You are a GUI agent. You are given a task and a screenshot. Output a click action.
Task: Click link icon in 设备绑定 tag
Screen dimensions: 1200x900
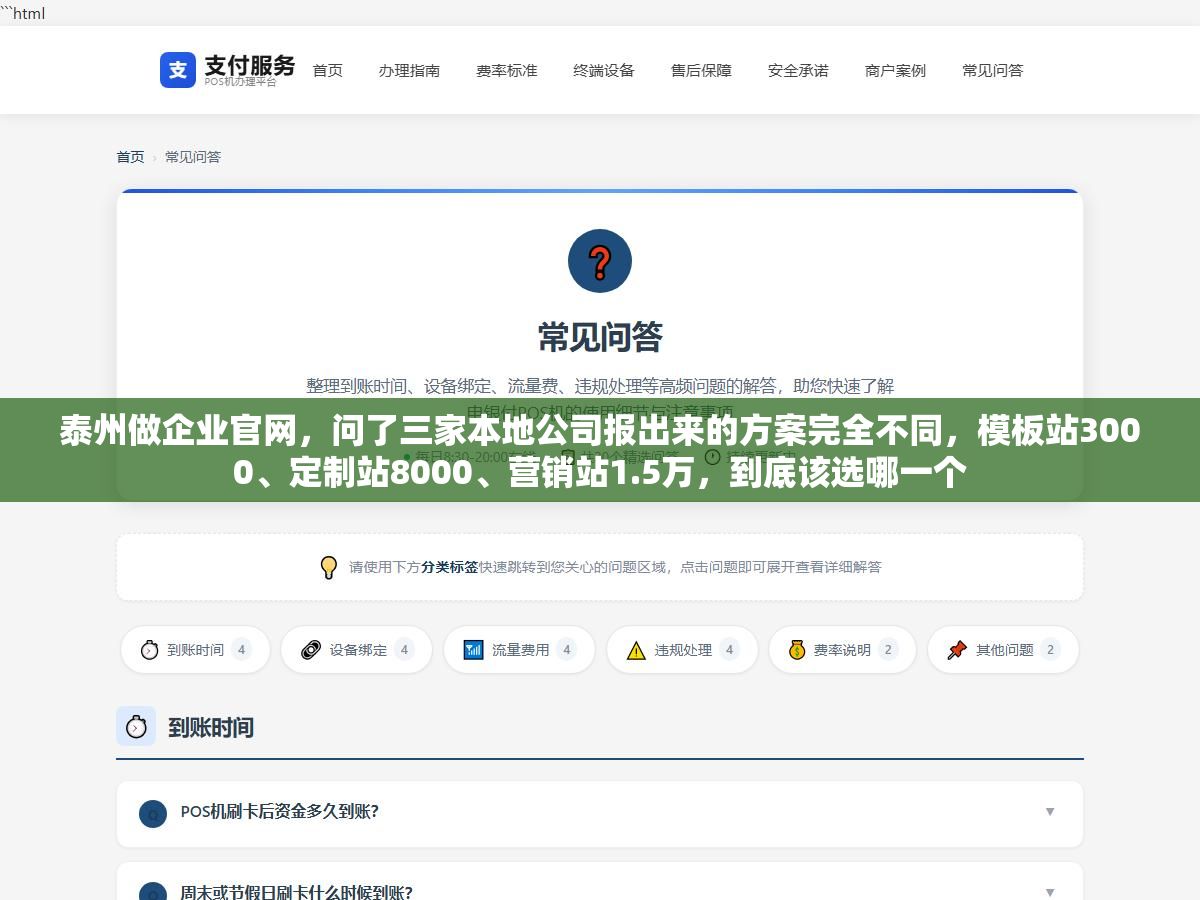311,650
